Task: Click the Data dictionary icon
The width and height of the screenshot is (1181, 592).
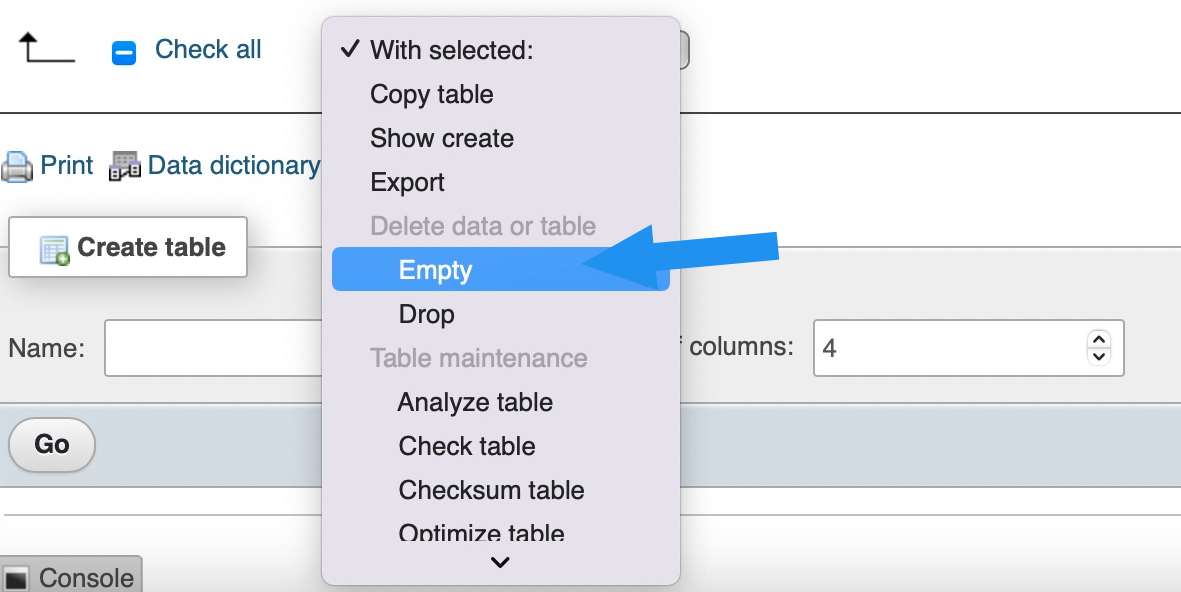Action: 125,166
